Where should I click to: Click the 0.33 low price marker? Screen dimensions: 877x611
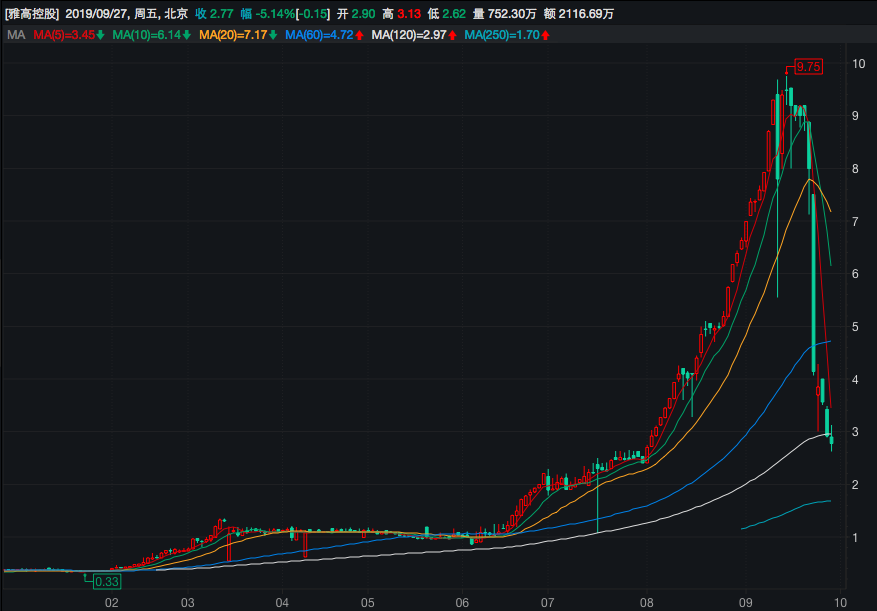pyautogui.click(x=107, y=581)
